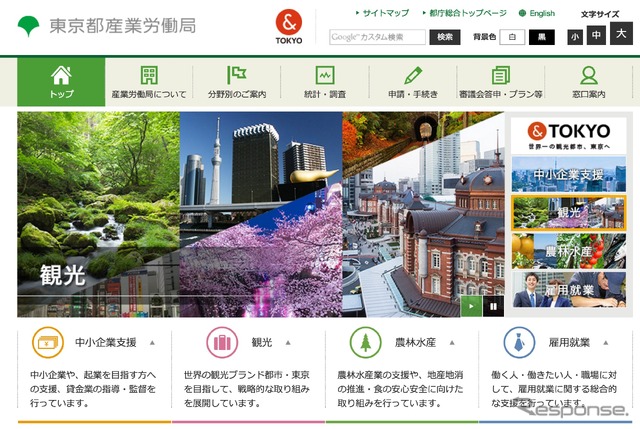This screenshot has height=429, width=640.
Task: Select large text size 大
Action: coord(621,33)
